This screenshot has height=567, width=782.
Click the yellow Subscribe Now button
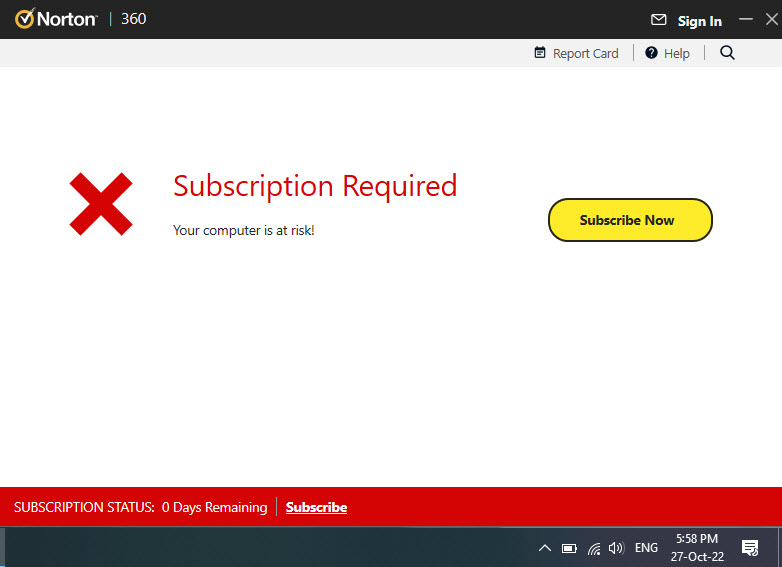[630, 220]
